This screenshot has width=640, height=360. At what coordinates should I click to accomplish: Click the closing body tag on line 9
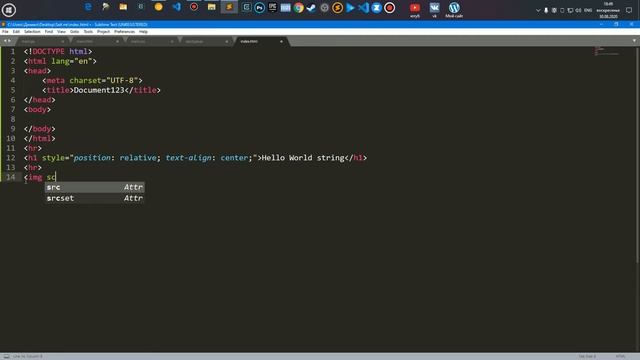[x=40, y=129]
